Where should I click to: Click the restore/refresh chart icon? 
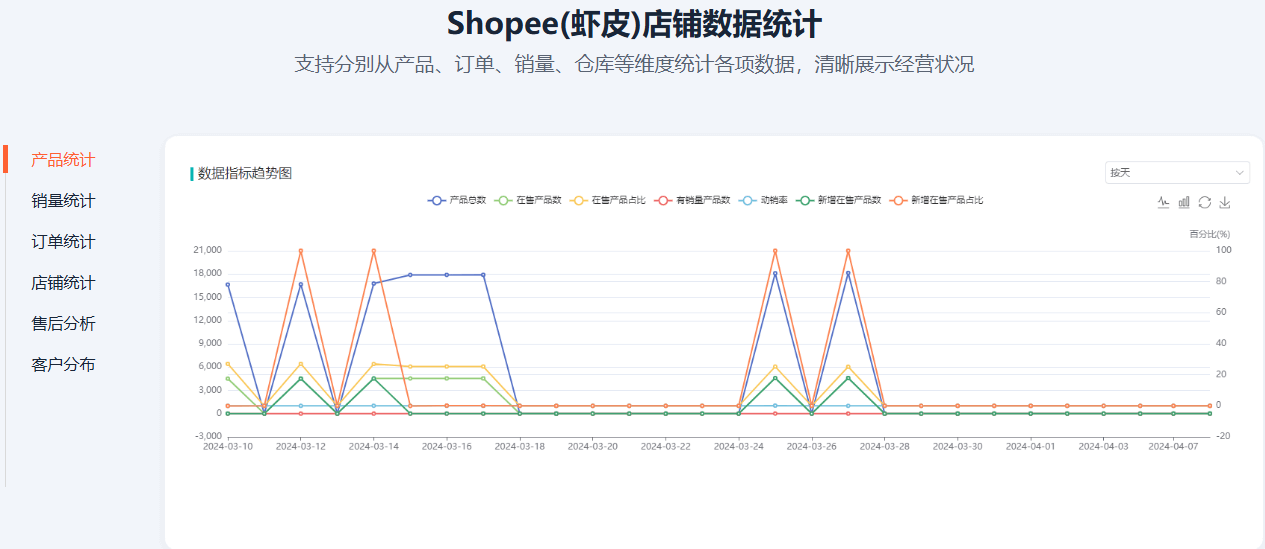click(x=1205, y=202)
